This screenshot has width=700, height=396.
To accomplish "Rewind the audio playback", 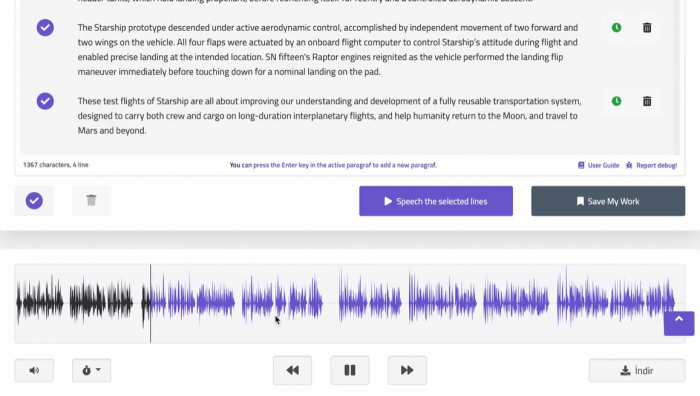I will click(x=292, y=370).
